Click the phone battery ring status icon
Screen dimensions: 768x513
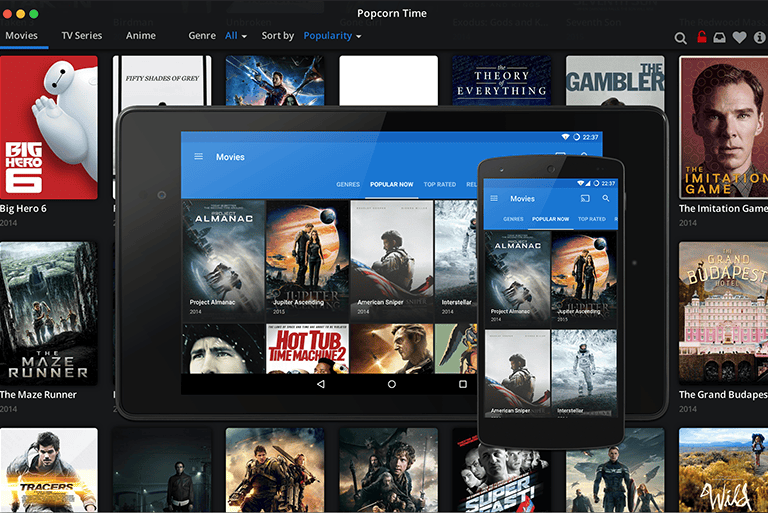coord(596,183)
